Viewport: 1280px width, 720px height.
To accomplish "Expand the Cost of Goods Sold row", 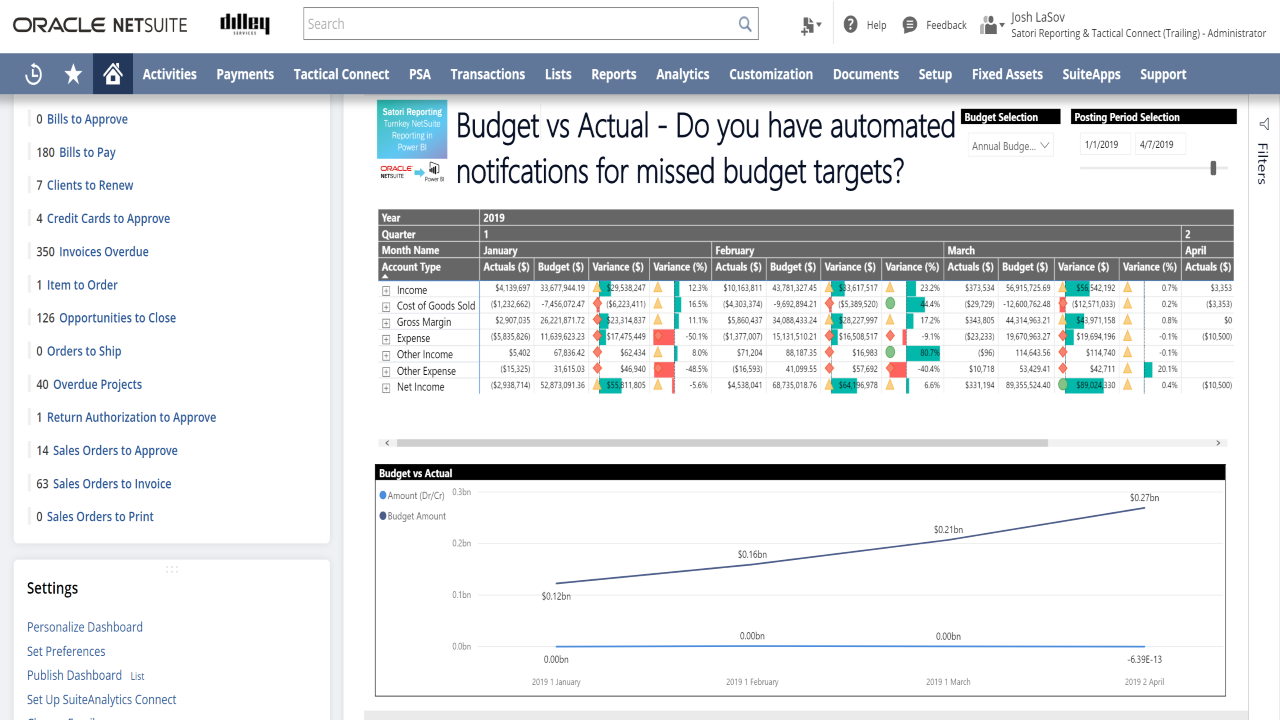I will [x=386, y=306].
